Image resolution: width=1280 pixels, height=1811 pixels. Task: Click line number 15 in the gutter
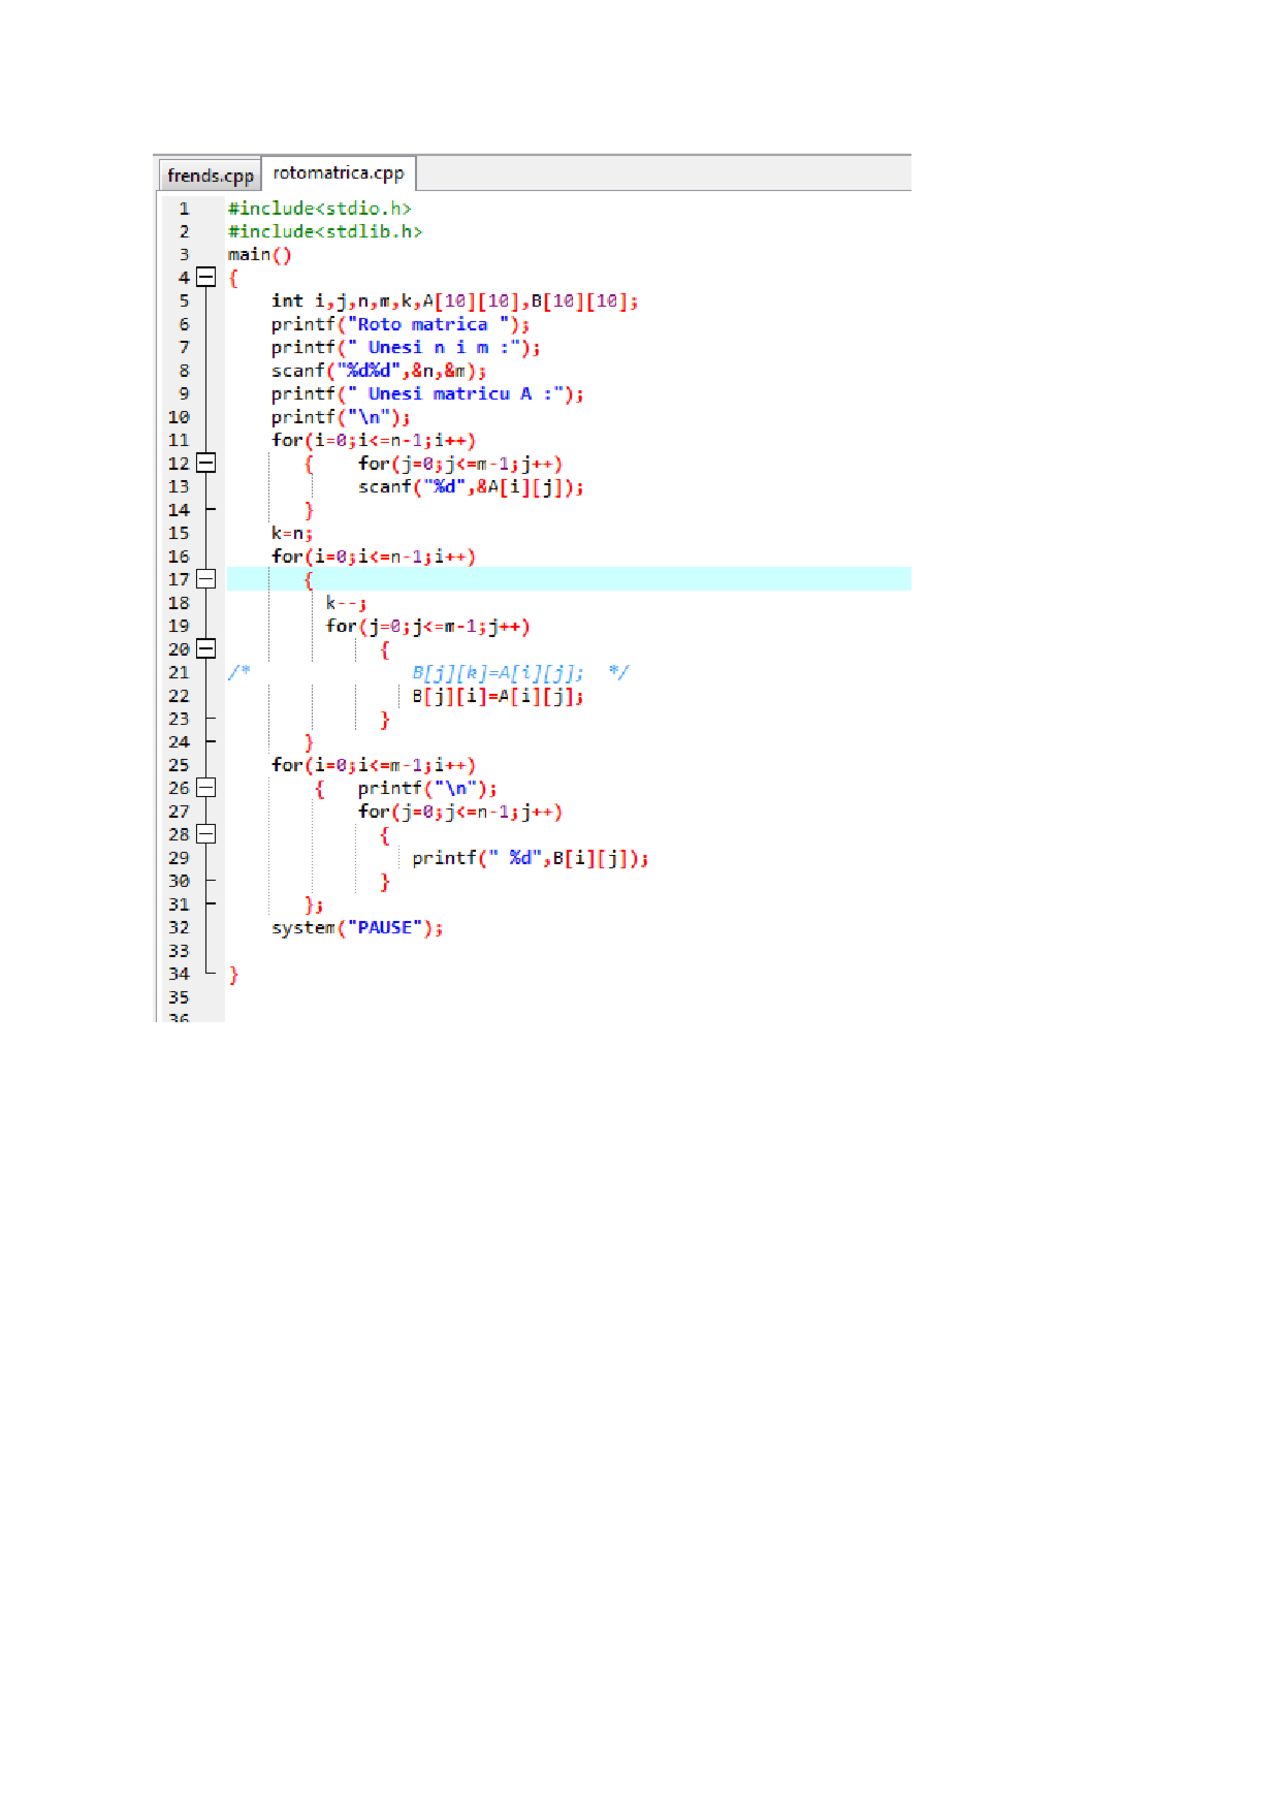(x=179, y=533)
